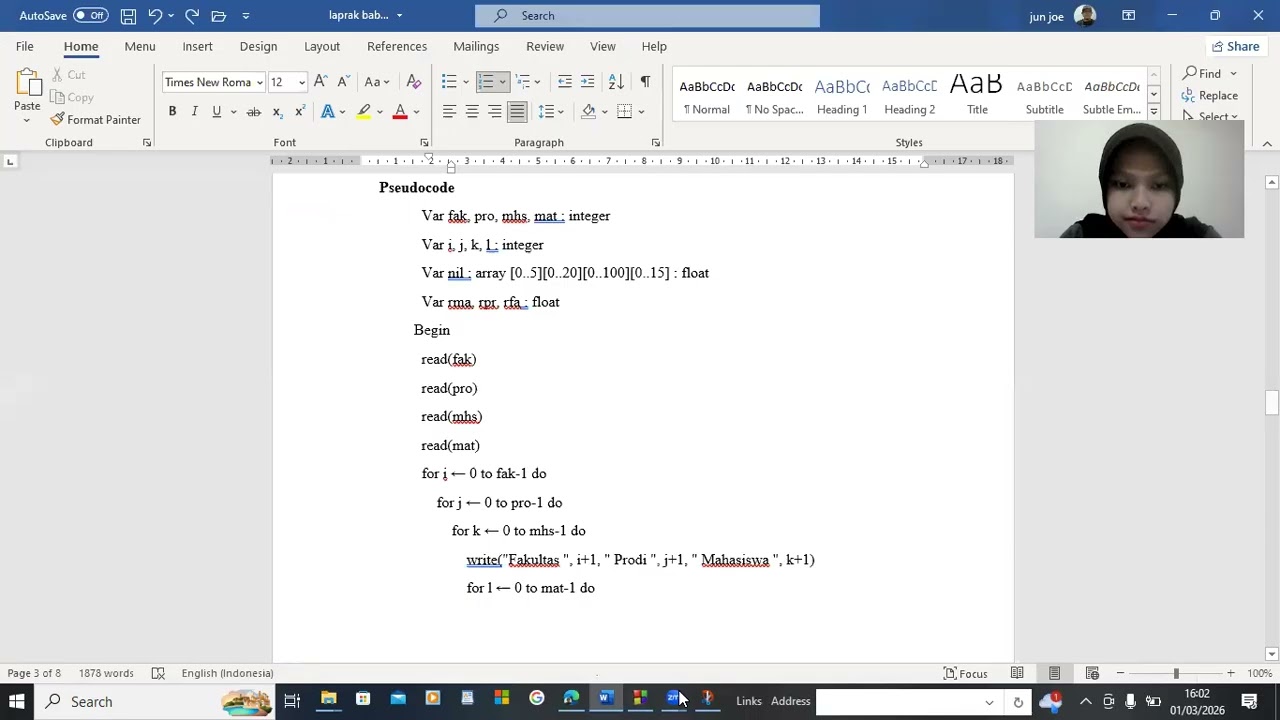Expand Styles gallery More arrow
The width and height of the screenshot is (1280, 720).
(1153, 112)
